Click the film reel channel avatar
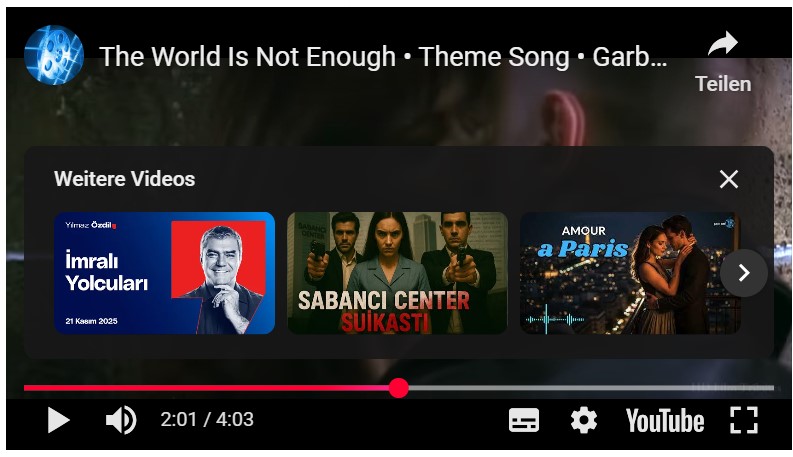Viewport: 793px width, 457px height. pyautogui.click(x=54, y=55)
